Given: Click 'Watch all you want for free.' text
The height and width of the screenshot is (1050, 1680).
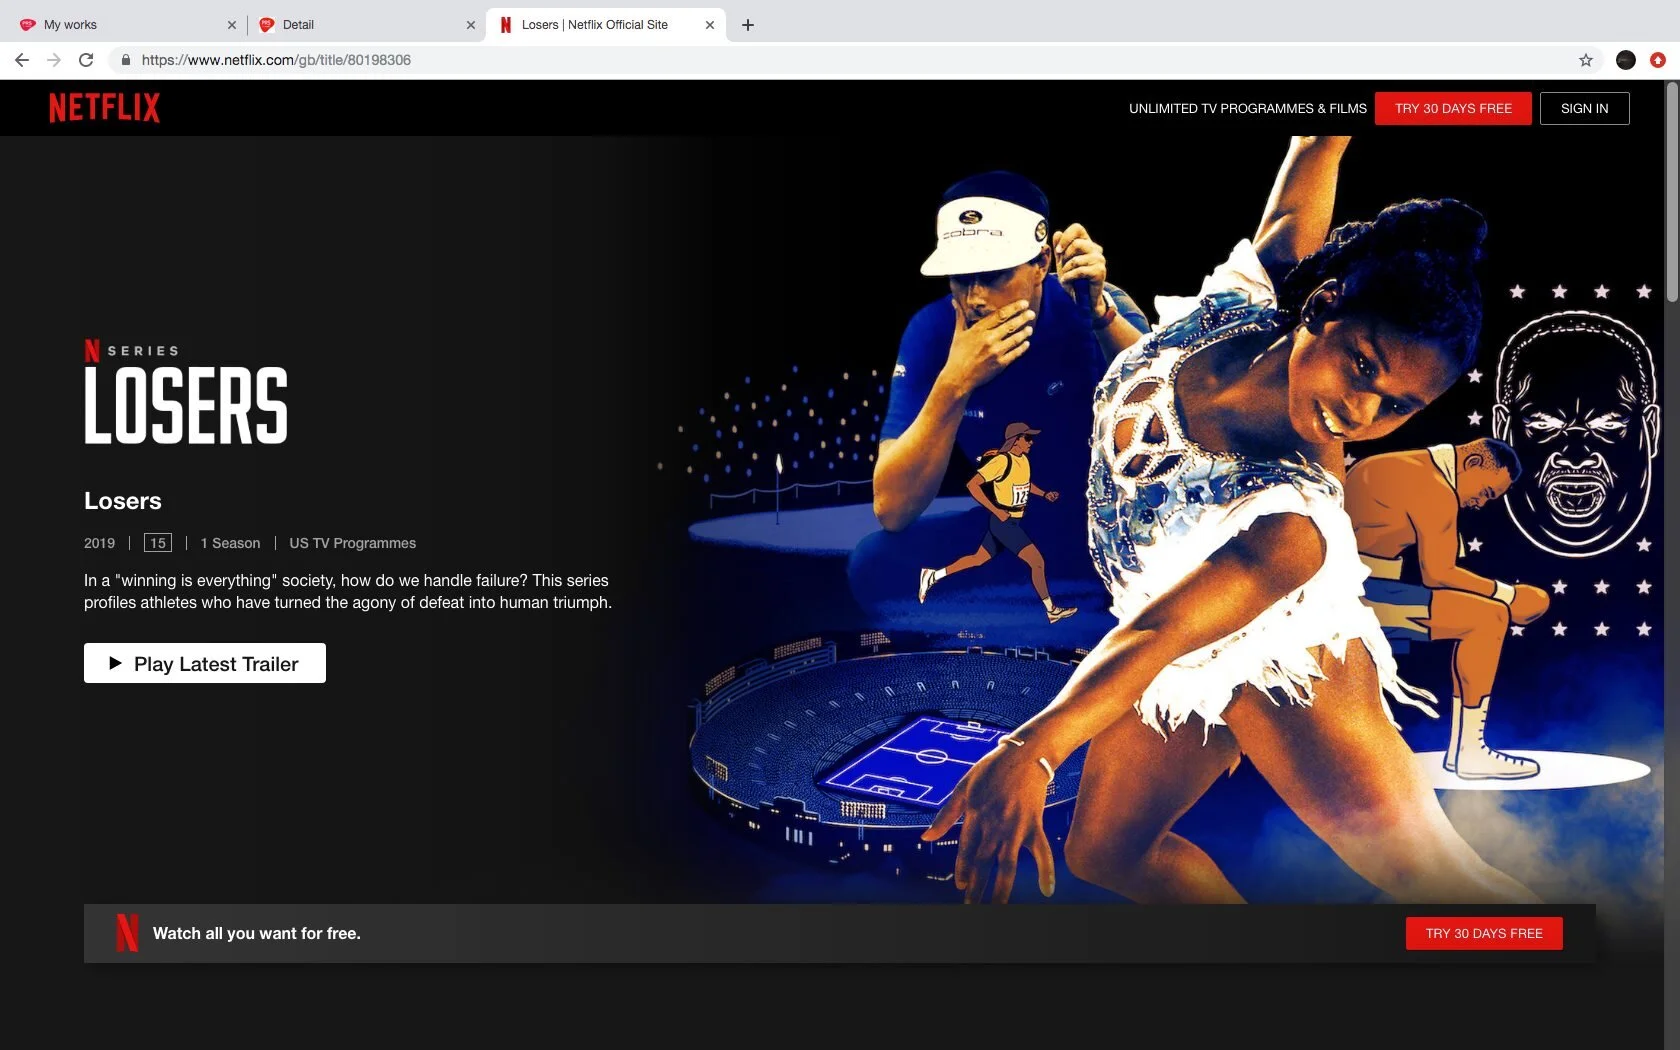Looking at the screenshot, I should (257, 933).
